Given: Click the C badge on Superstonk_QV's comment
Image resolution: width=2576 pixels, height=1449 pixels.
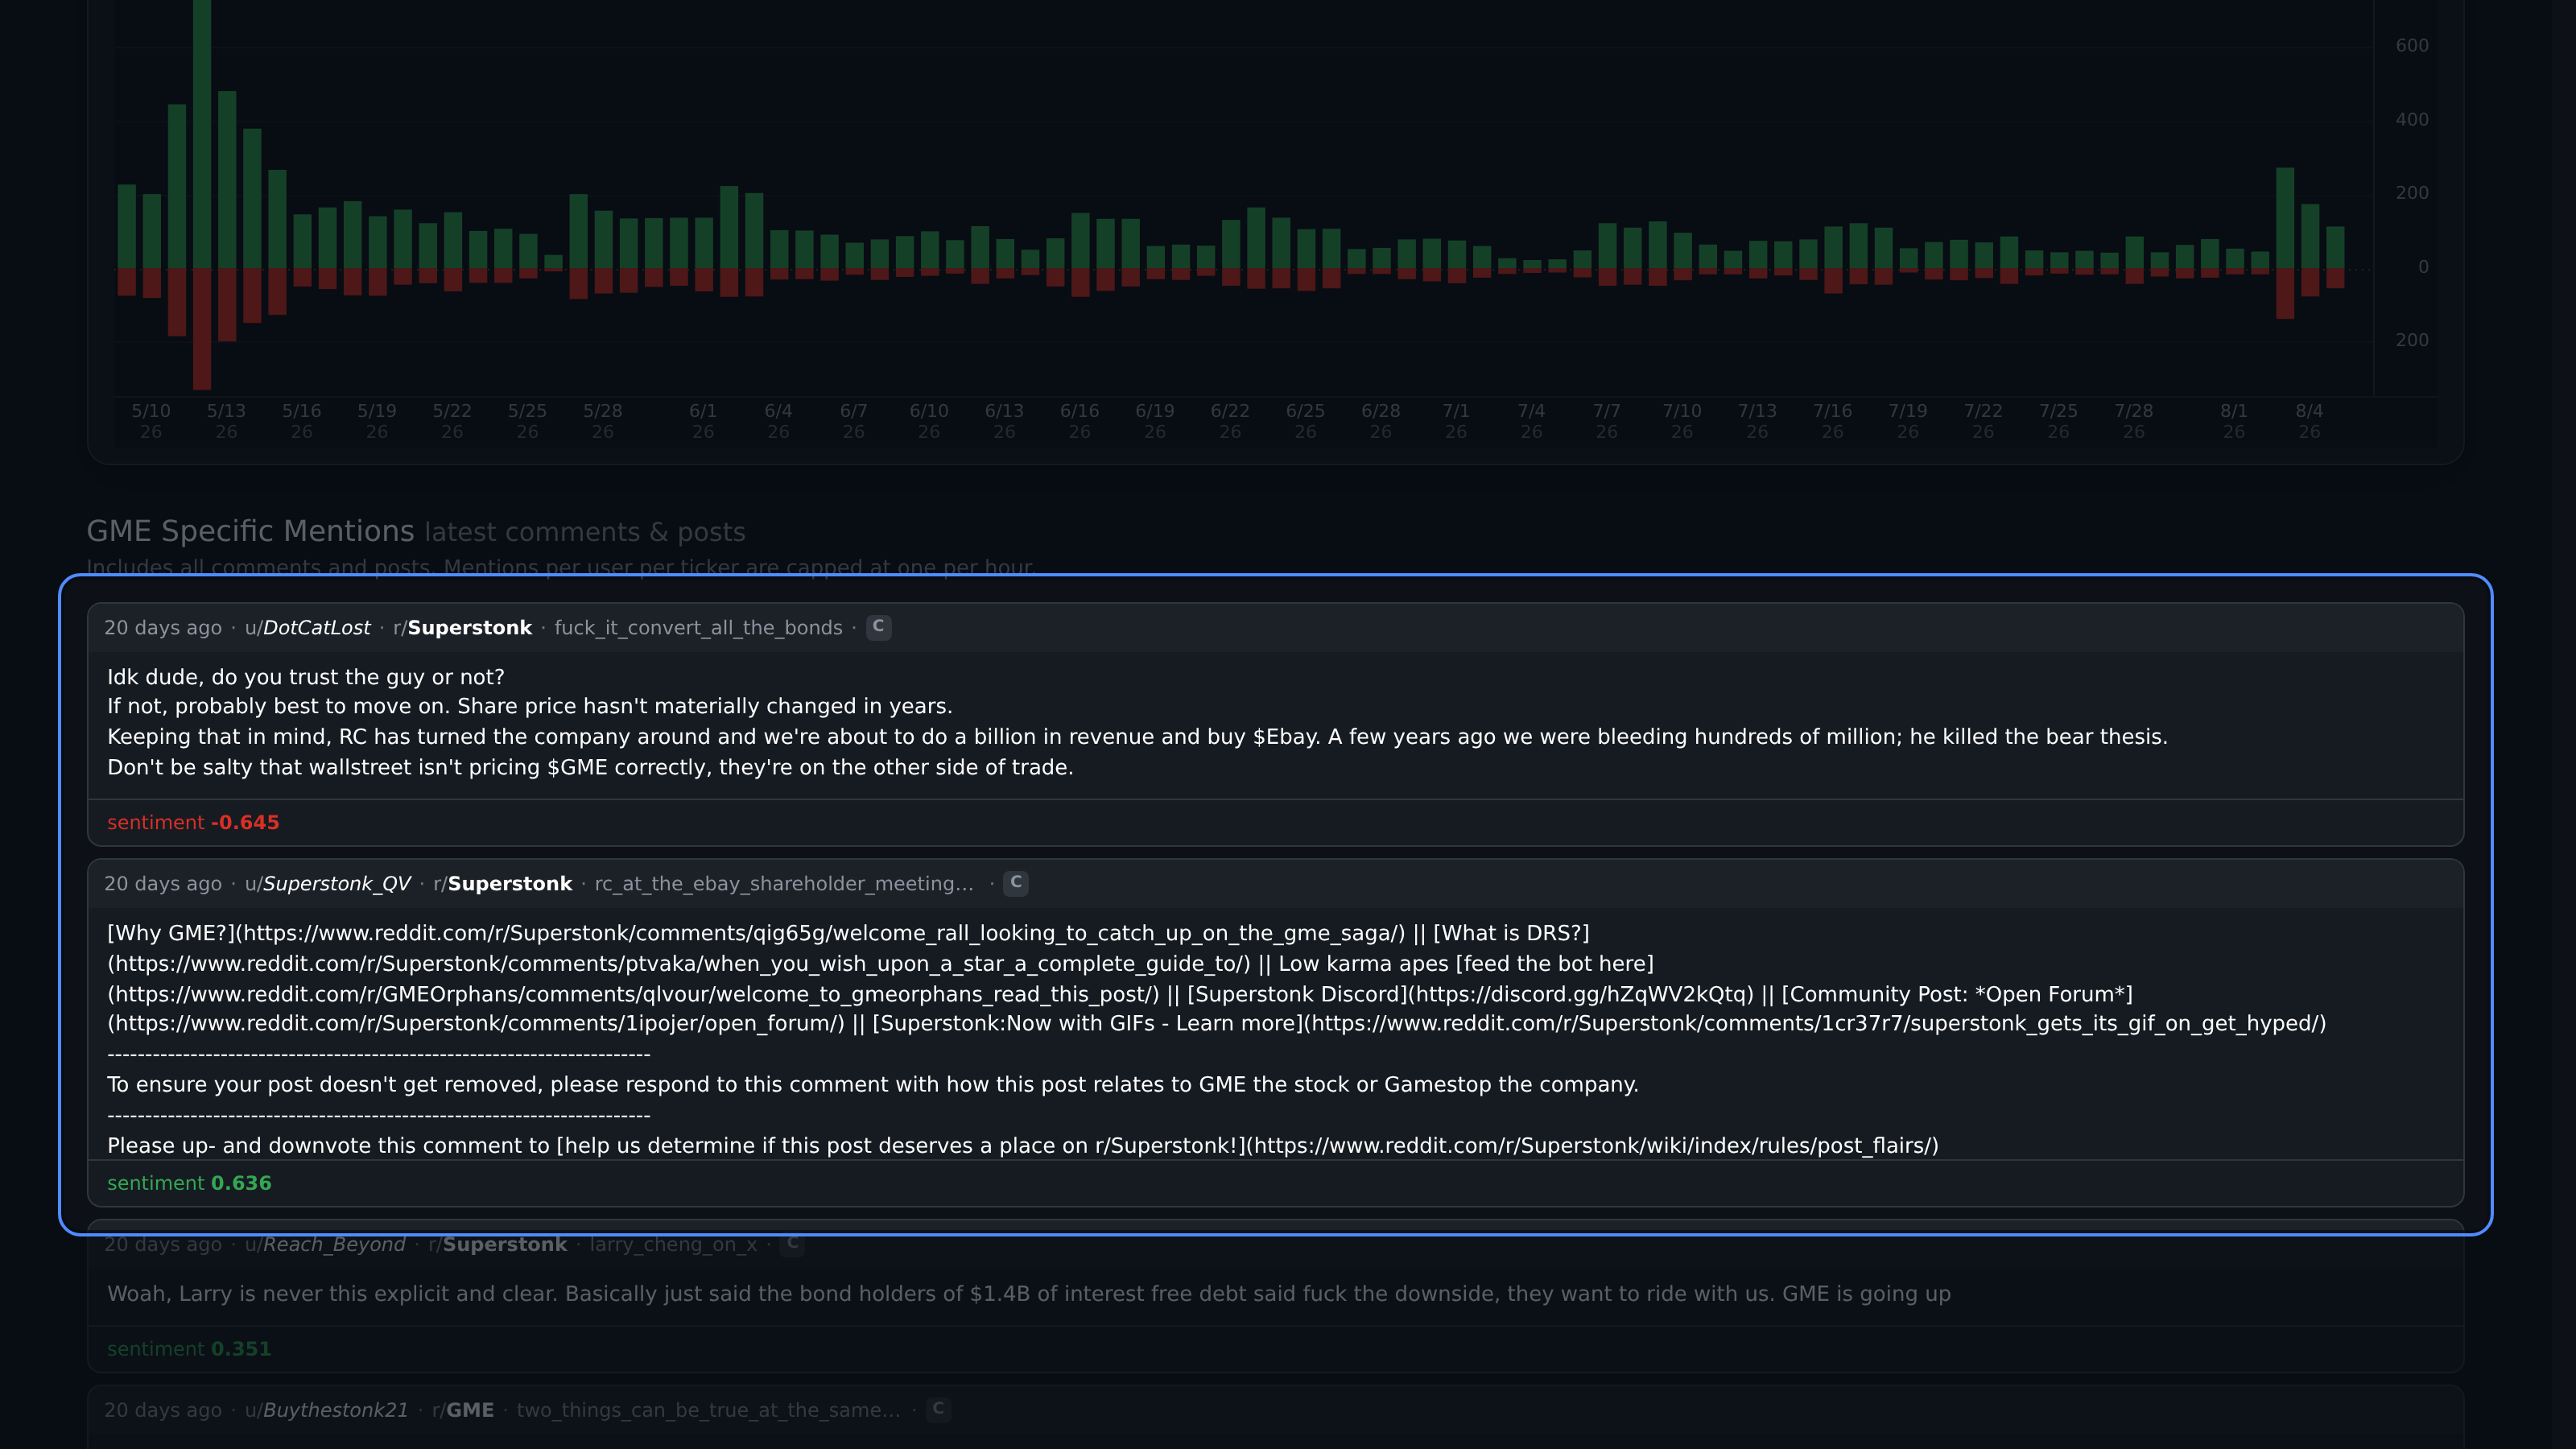Looking at the screenshot, I should point(1015,883).
